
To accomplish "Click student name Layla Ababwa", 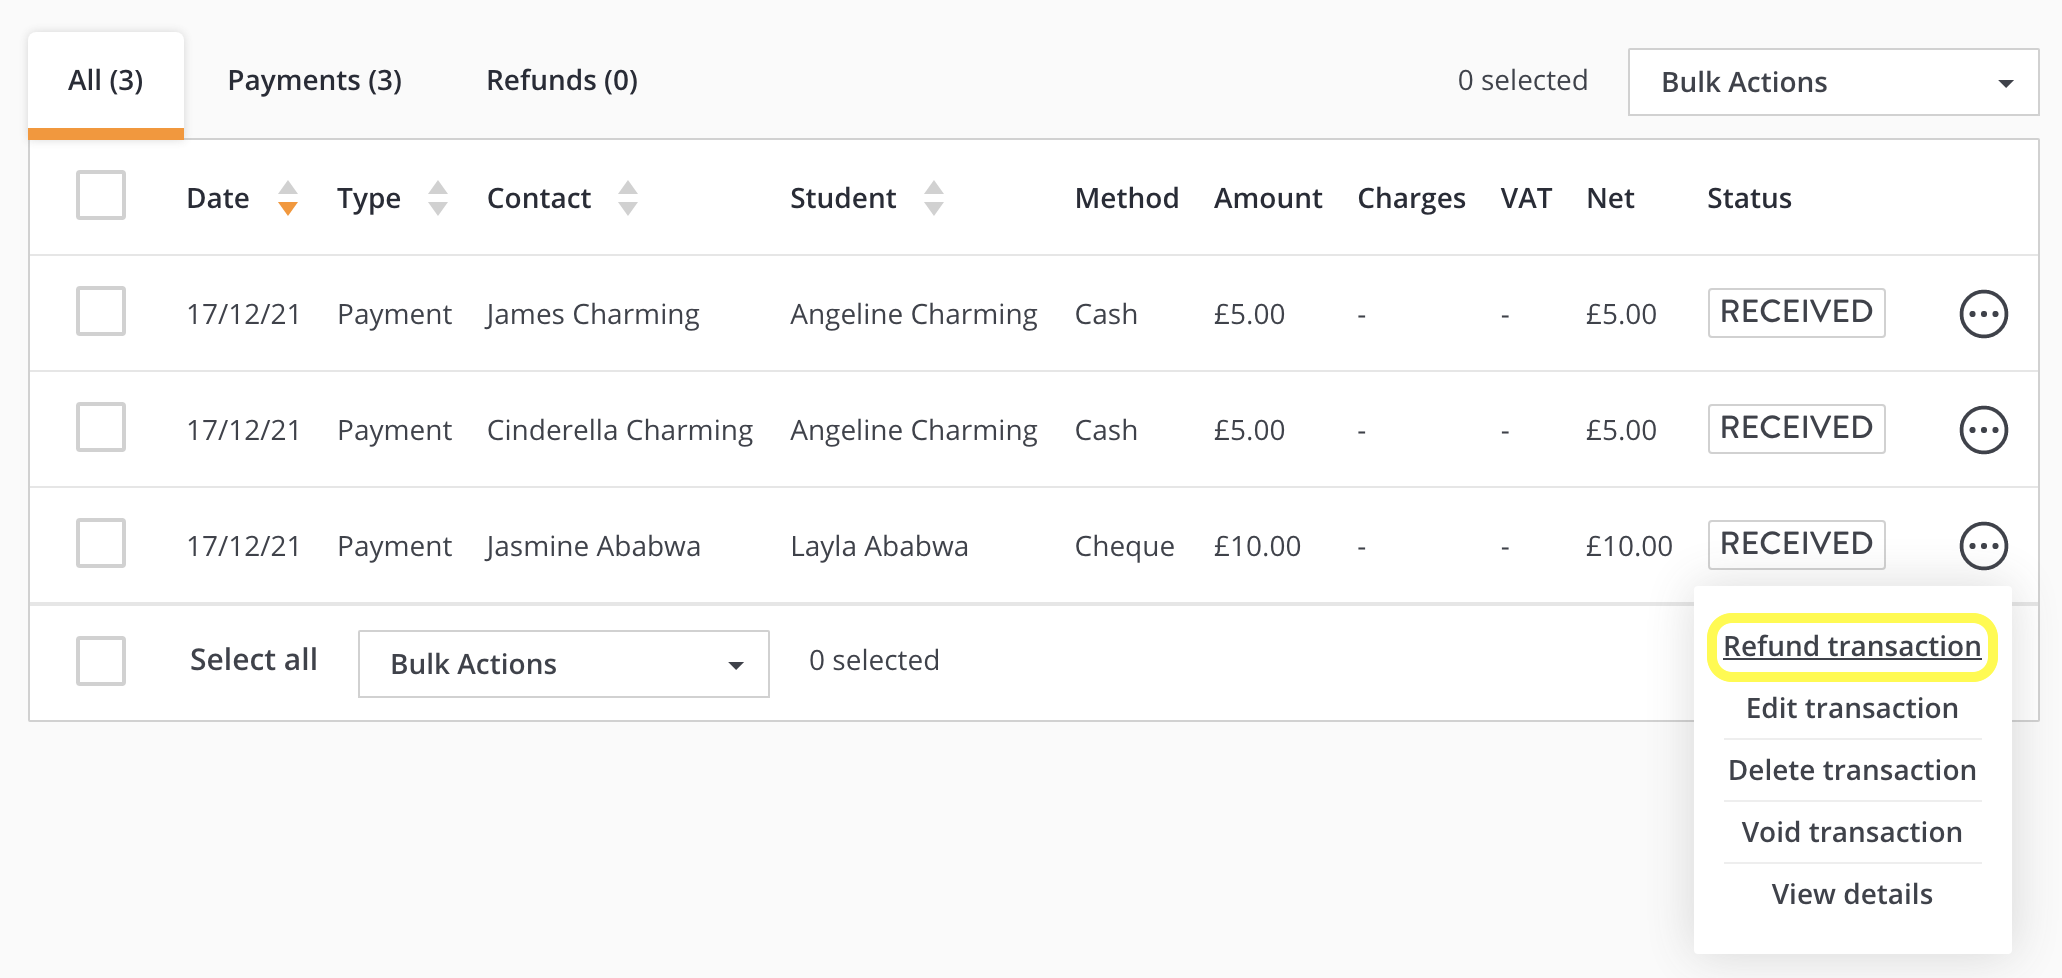I will pyautogui.click(x=879, y=546).
